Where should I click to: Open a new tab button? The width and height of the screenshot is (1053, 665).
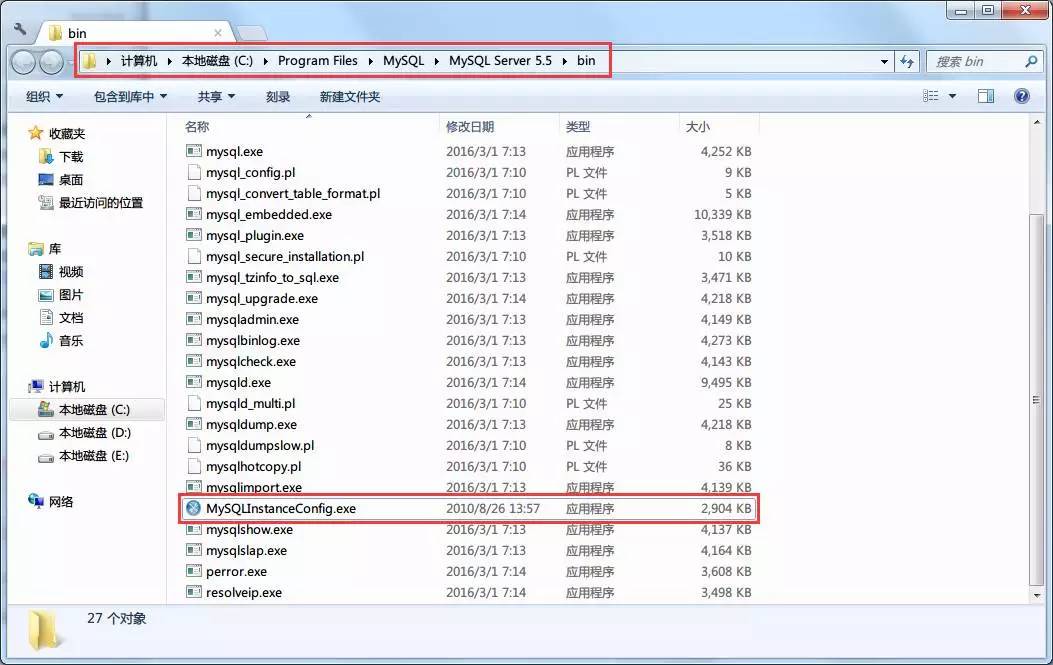pos(252,33)
